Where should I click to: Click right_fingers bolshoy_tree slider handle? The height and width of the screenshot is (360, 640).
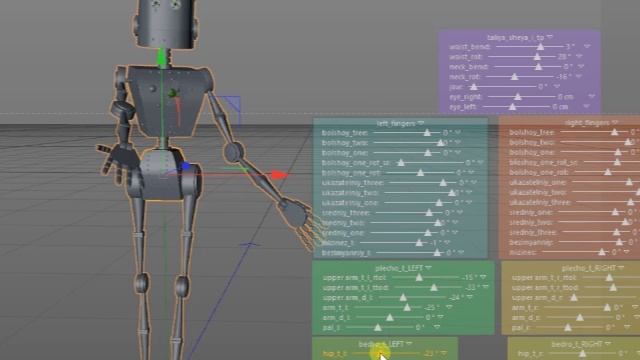click(614, 132)
